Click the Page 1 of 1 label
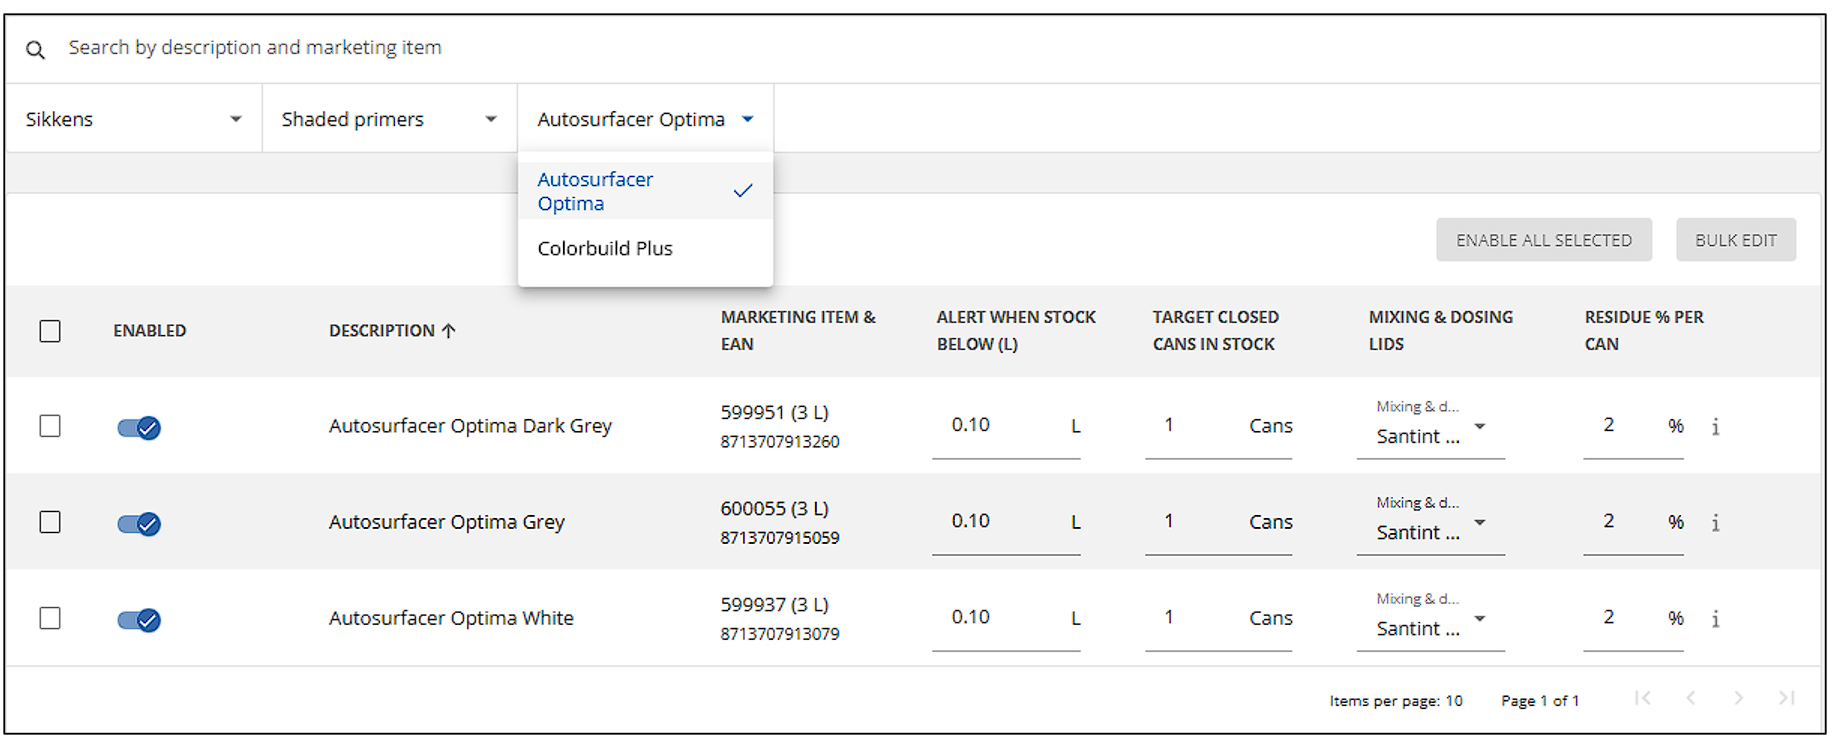The width and height of the screenshot is (1832, 740). coord(1540,701)
